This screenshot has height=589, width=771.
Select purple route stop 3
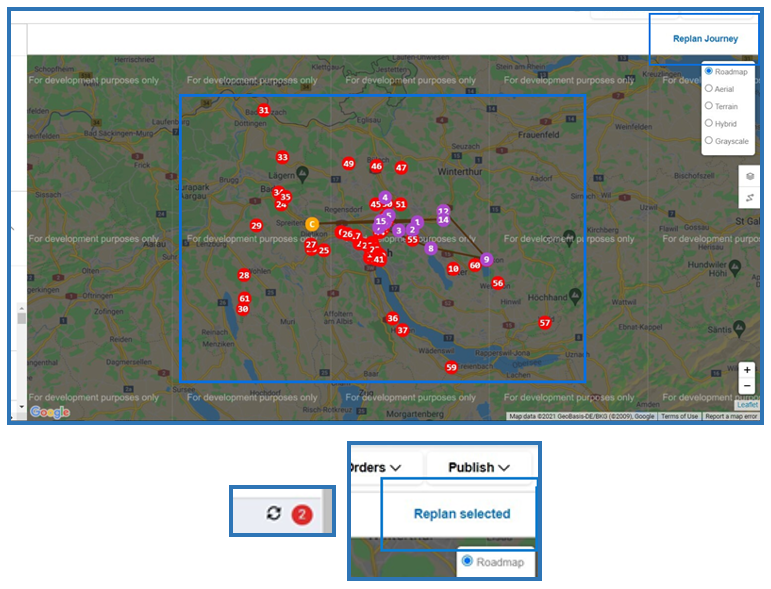coord(399,230)
